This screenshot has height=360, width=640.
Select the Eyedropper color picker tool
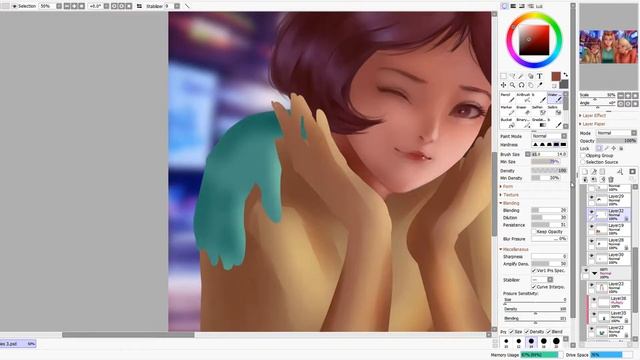tap(540, 85)
